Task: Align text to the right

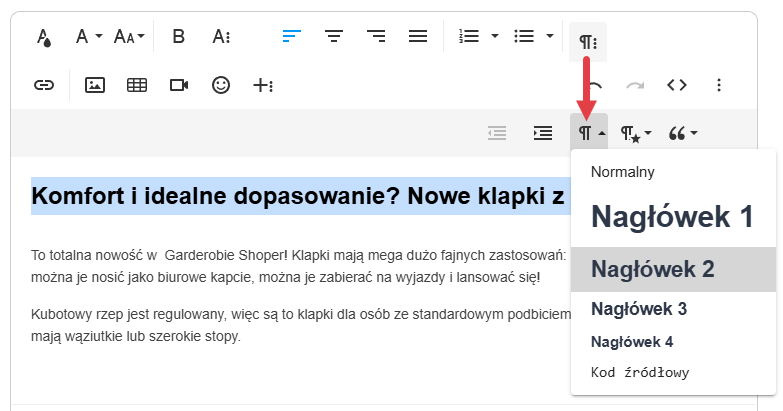Action: [x=376, y=36]
